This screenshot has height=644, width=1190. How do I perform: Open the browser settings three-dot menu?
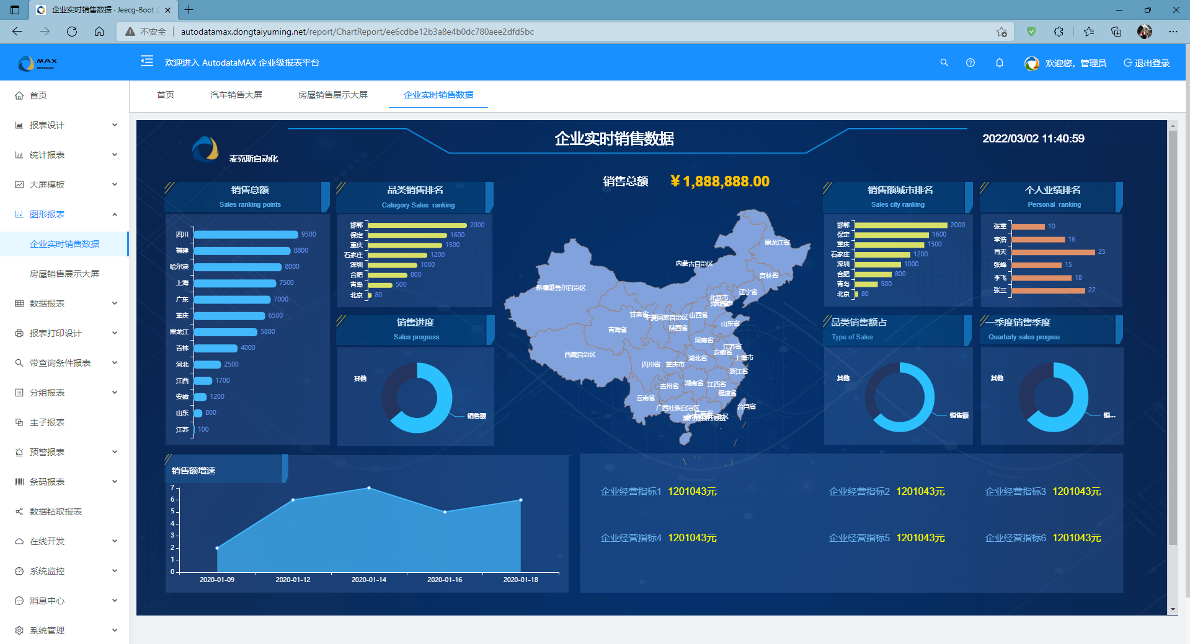1172,31
